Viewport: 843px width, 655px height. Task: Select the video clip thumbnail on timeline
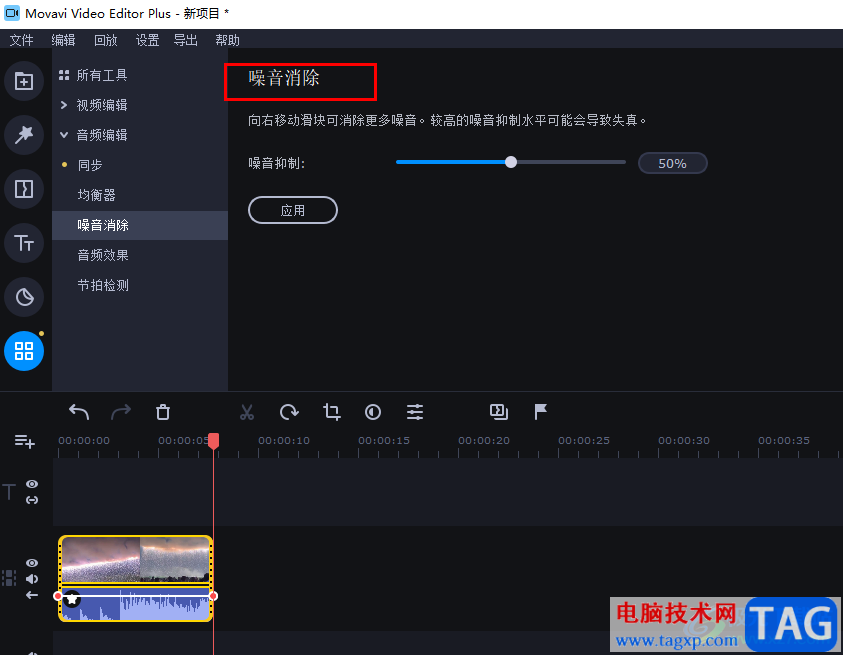coord(135,560)
